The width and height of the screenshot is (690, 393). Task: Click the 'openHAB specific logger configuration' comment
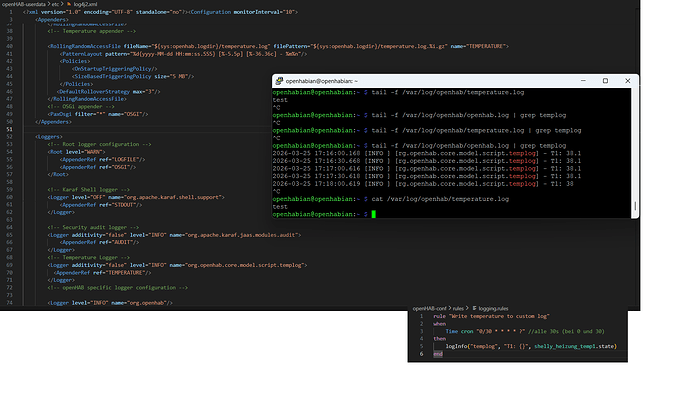(117, 288)
